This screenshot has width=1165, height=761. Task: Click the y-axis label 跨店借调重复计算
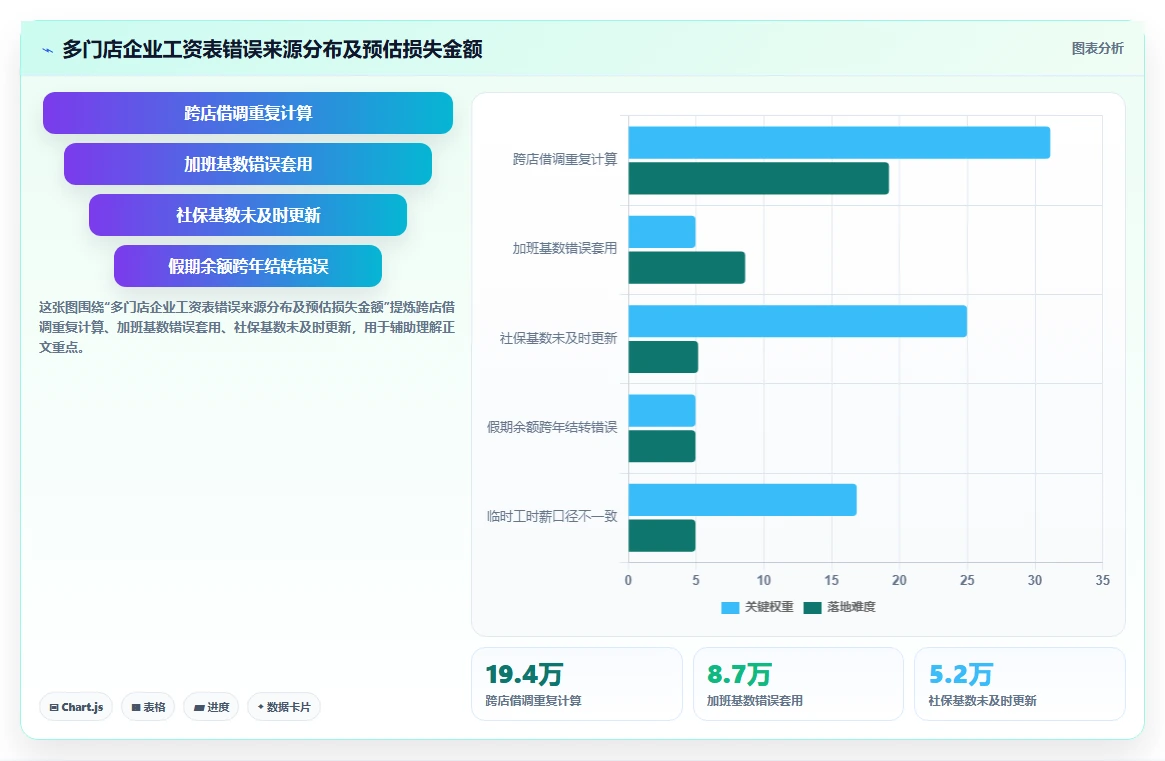[565, 159]
